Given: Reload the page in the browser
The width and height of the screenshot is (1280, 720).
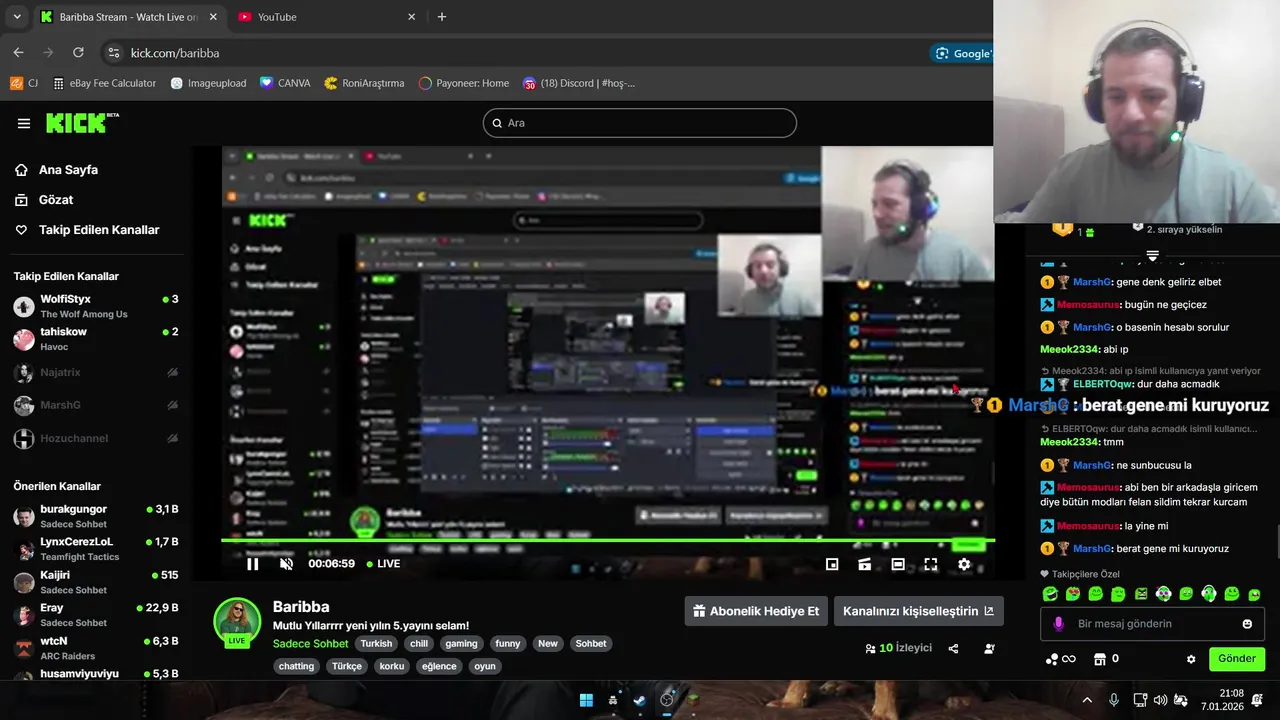Looking at the screenshot, I should [78, 53].
